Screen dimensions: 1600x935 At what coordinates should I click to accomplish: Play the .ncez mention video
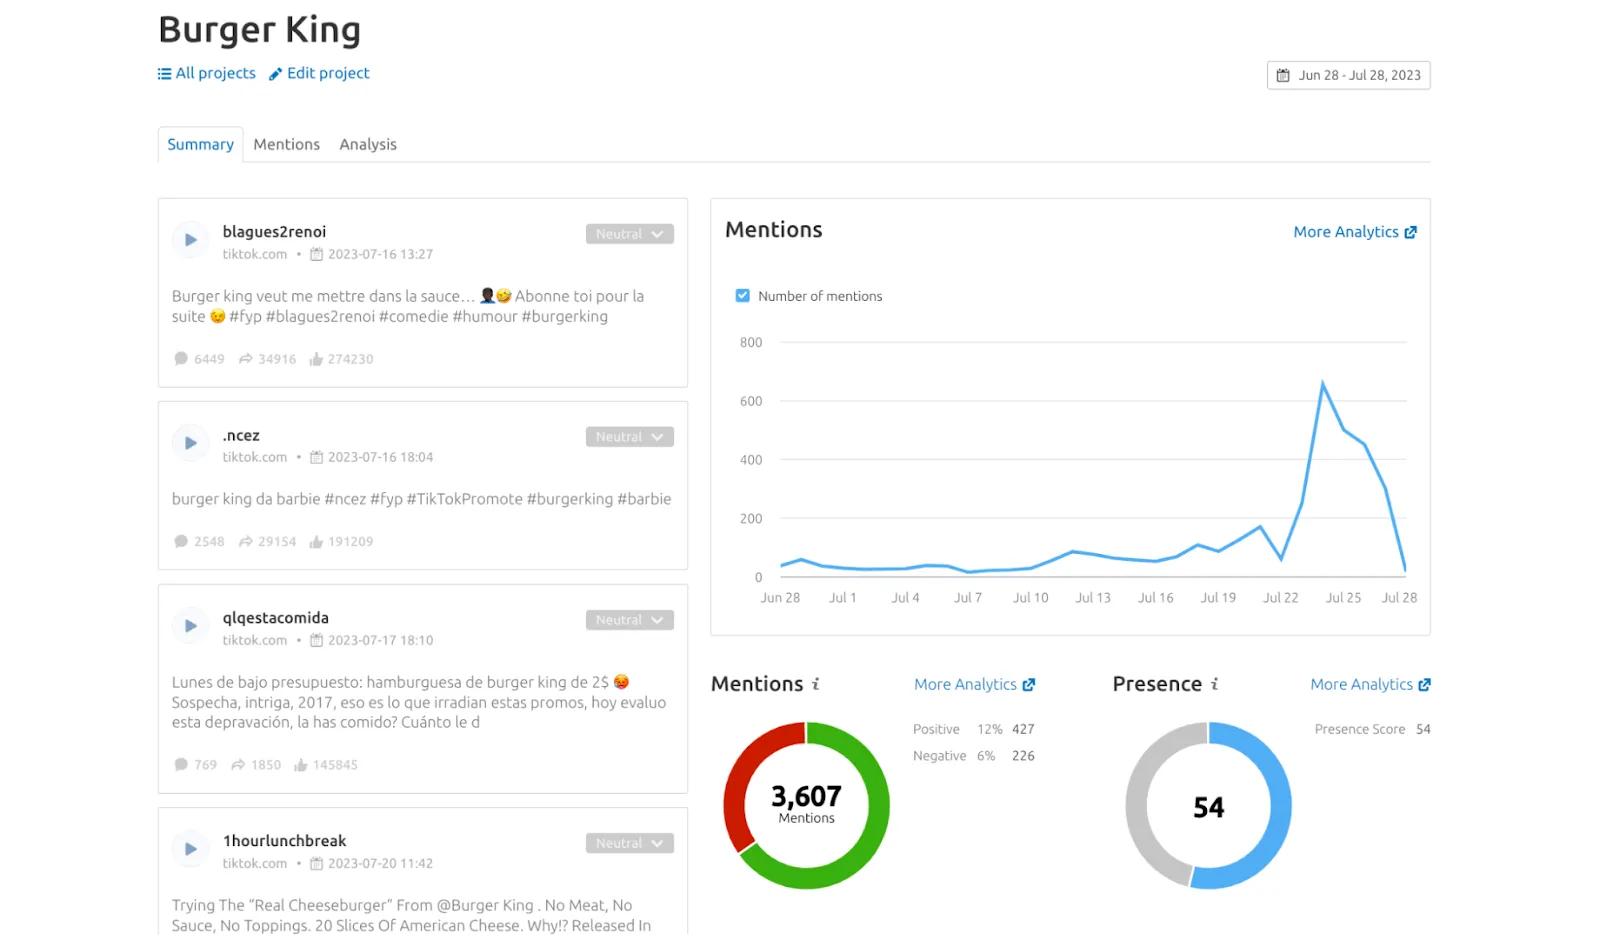(x=190, y=443)
